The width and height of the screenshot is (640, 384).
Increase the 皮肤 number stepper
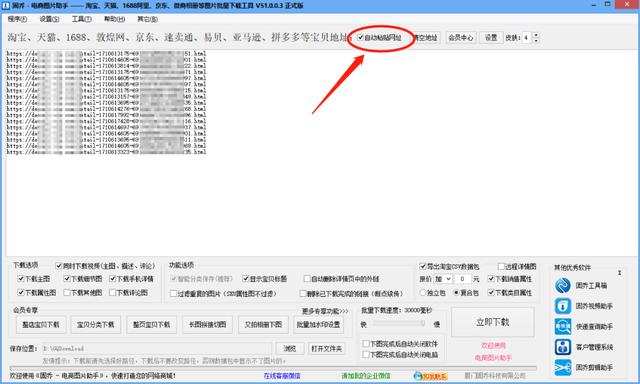[x=536, y=35]
